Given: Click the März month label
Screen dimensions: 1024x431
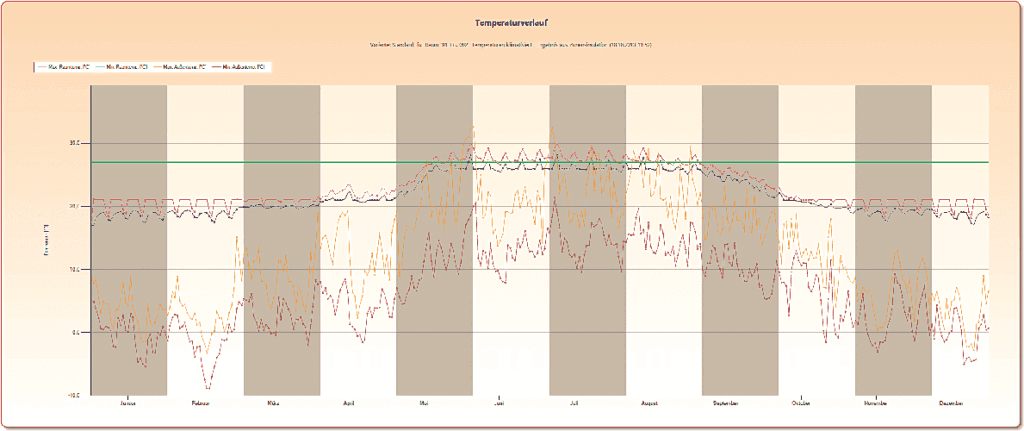Looking at the screenshot, I should [x=272, y=403].
